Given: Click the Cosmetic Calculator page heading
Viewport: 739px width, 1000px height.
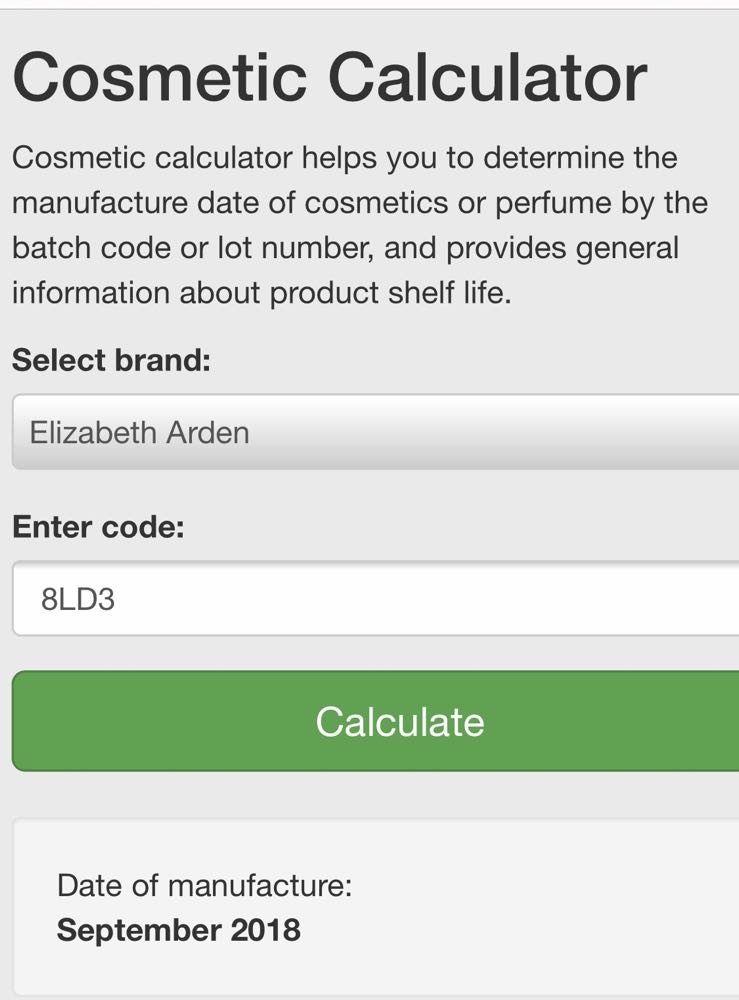Looking at the screenshot, I should [330, 78].
